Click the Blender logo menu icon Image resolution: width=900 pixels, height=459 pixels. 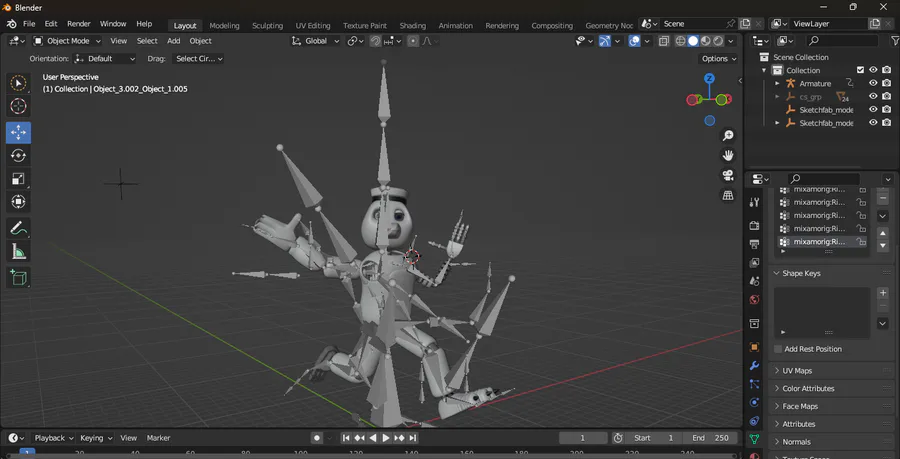coord(11,24)
